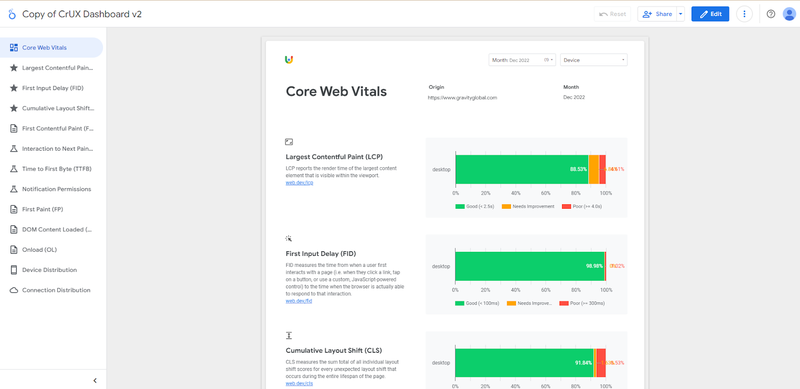The width and height of the screenshot is (800, 389).
Task: Click the Looker Studio logo icon
Action: pos(12,14)
